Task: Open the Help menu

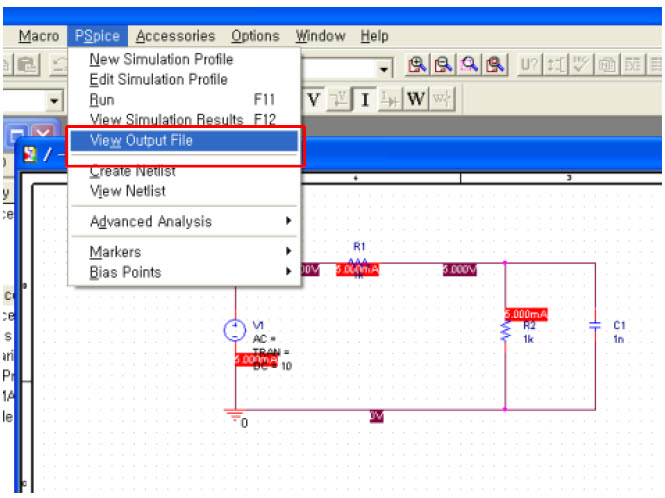Action: [x=374, y=36]
